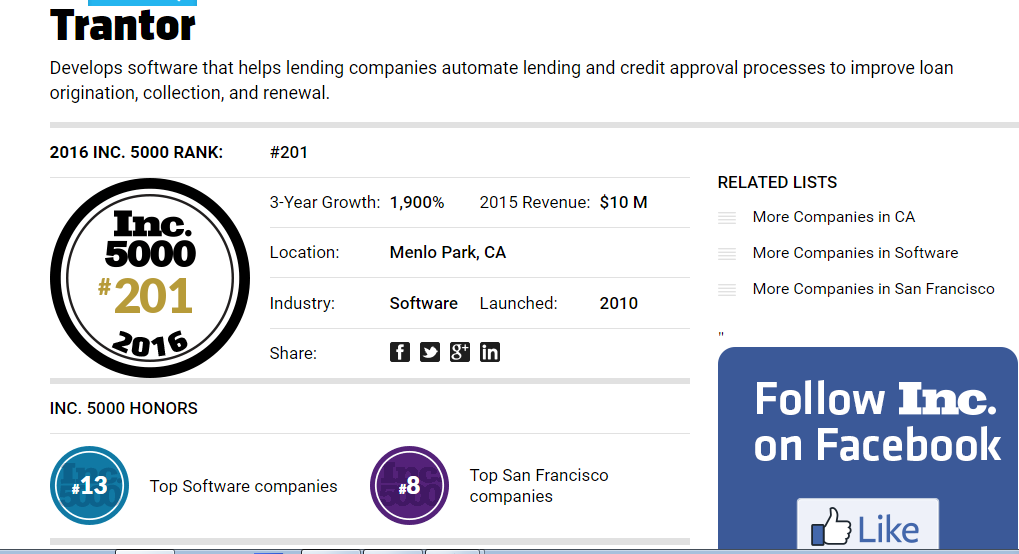This screenshot has width=1019, height=554.
Task: Open More Companies in CA link
Action: pyautogui.click(x=833, y=217)
